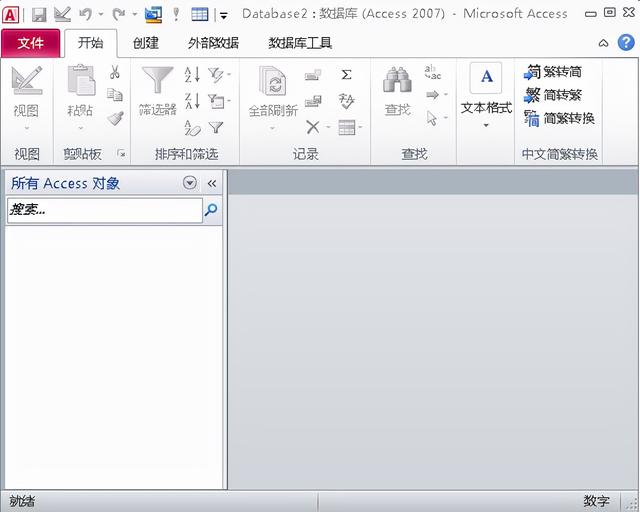Image resolution: width=640 pixels, height=512 pixels.
Task: Click the replace ab-ac icon
Action: click(x=433, y=72)
